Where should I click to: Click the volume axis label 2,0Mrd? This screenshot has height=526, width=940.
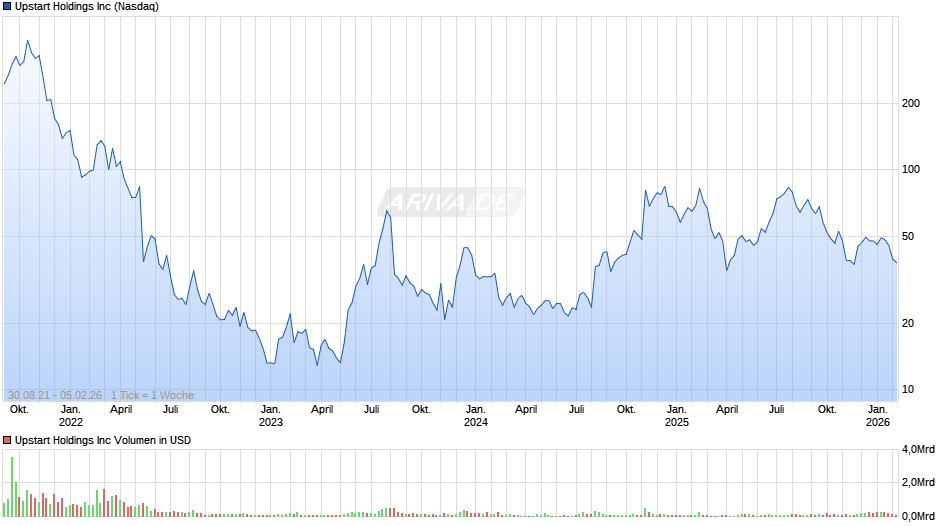(x=918, y=482)
